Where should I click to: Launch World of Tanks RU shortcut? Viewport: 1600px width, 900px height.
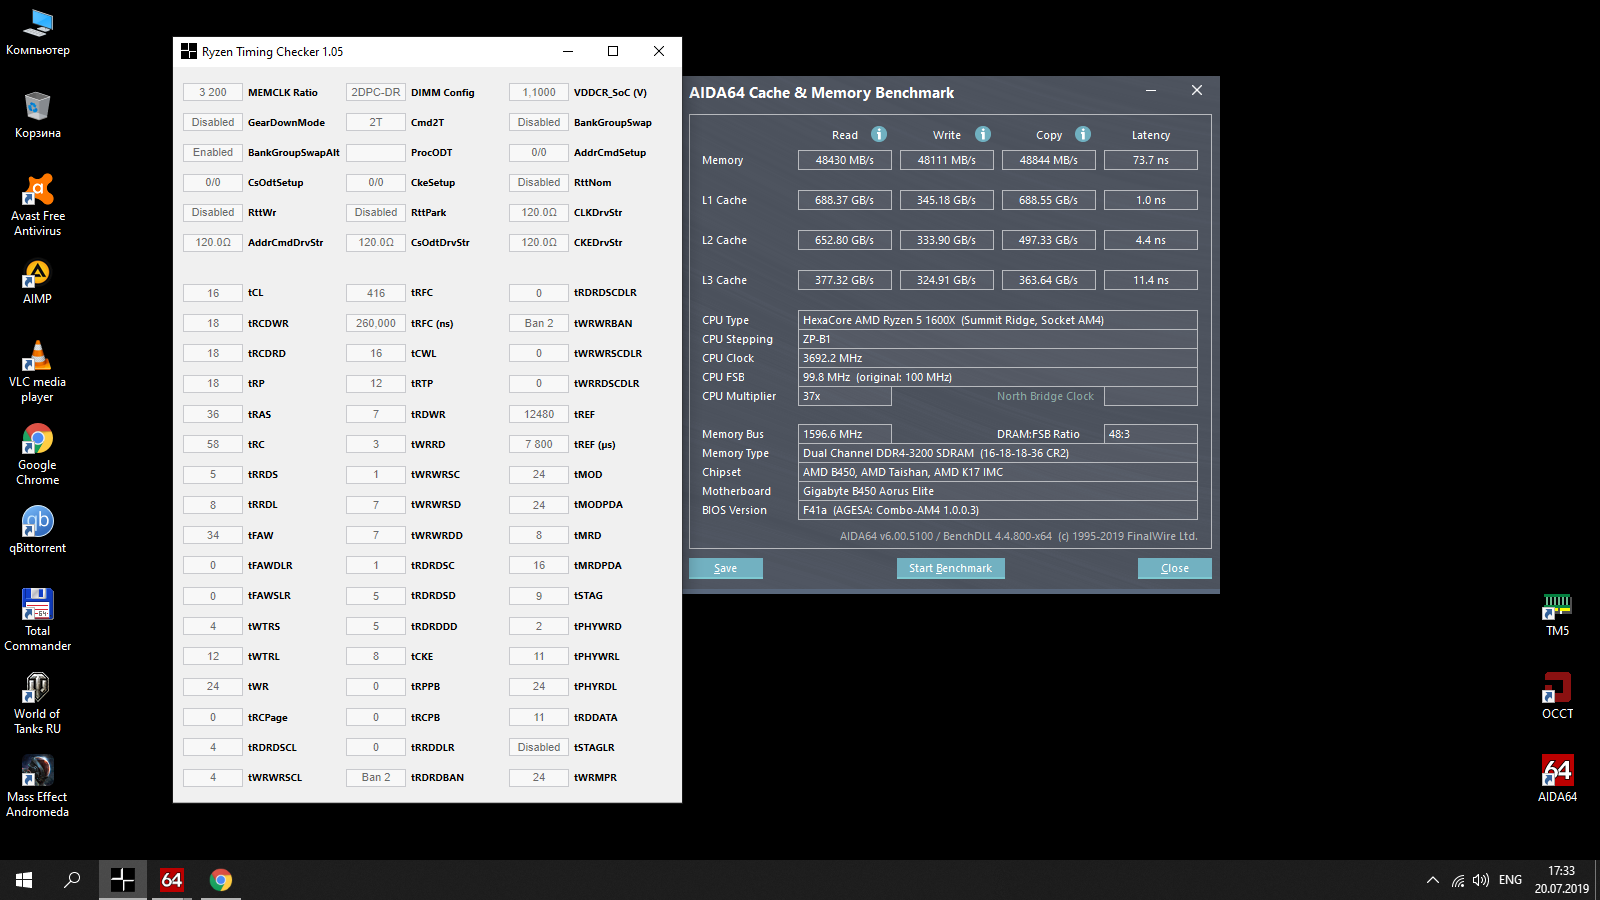point(38,703)
